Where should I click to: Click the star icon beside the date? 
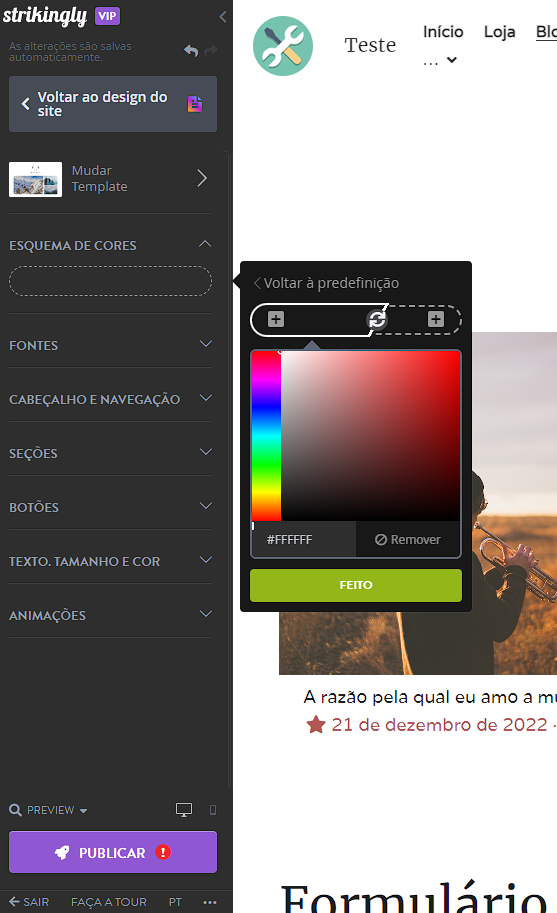click(x=316, y=725)
